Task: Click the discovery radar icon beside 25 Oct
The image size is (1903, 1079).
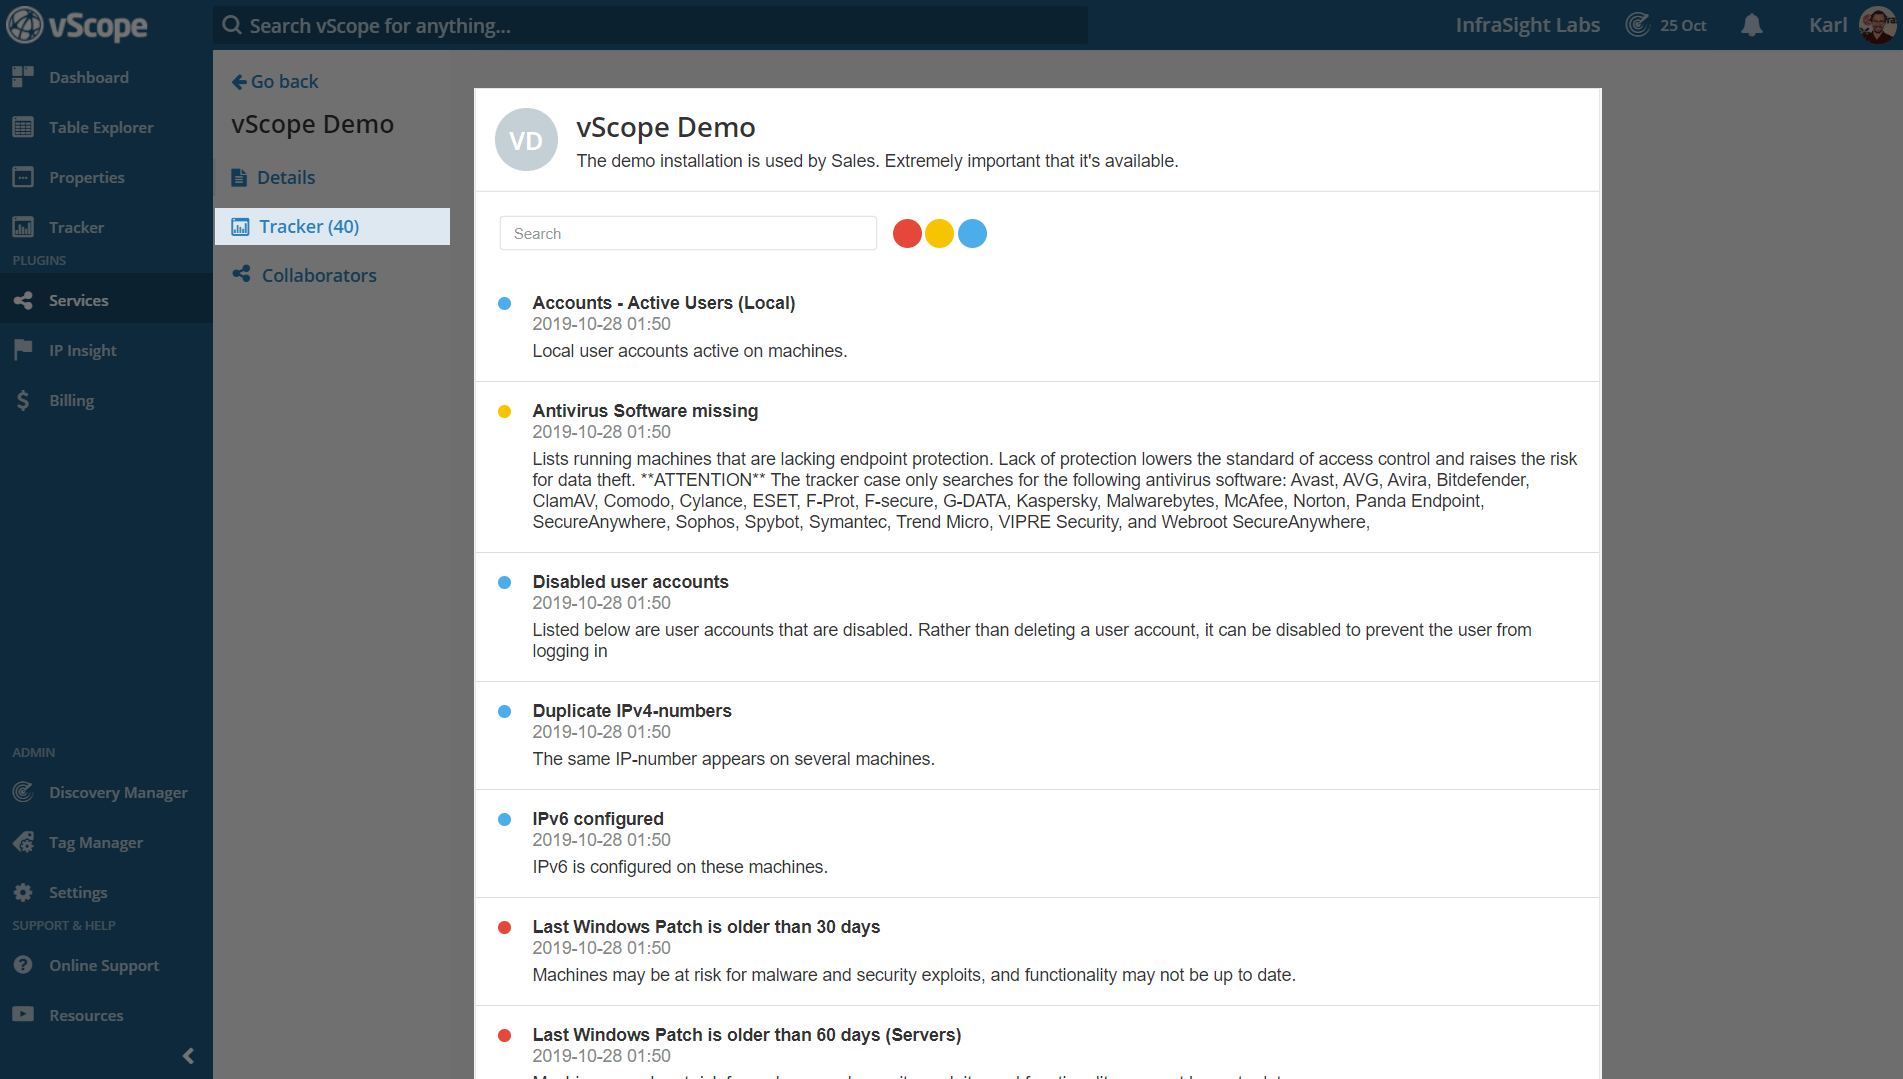Action: click(x=1637, y=25)
